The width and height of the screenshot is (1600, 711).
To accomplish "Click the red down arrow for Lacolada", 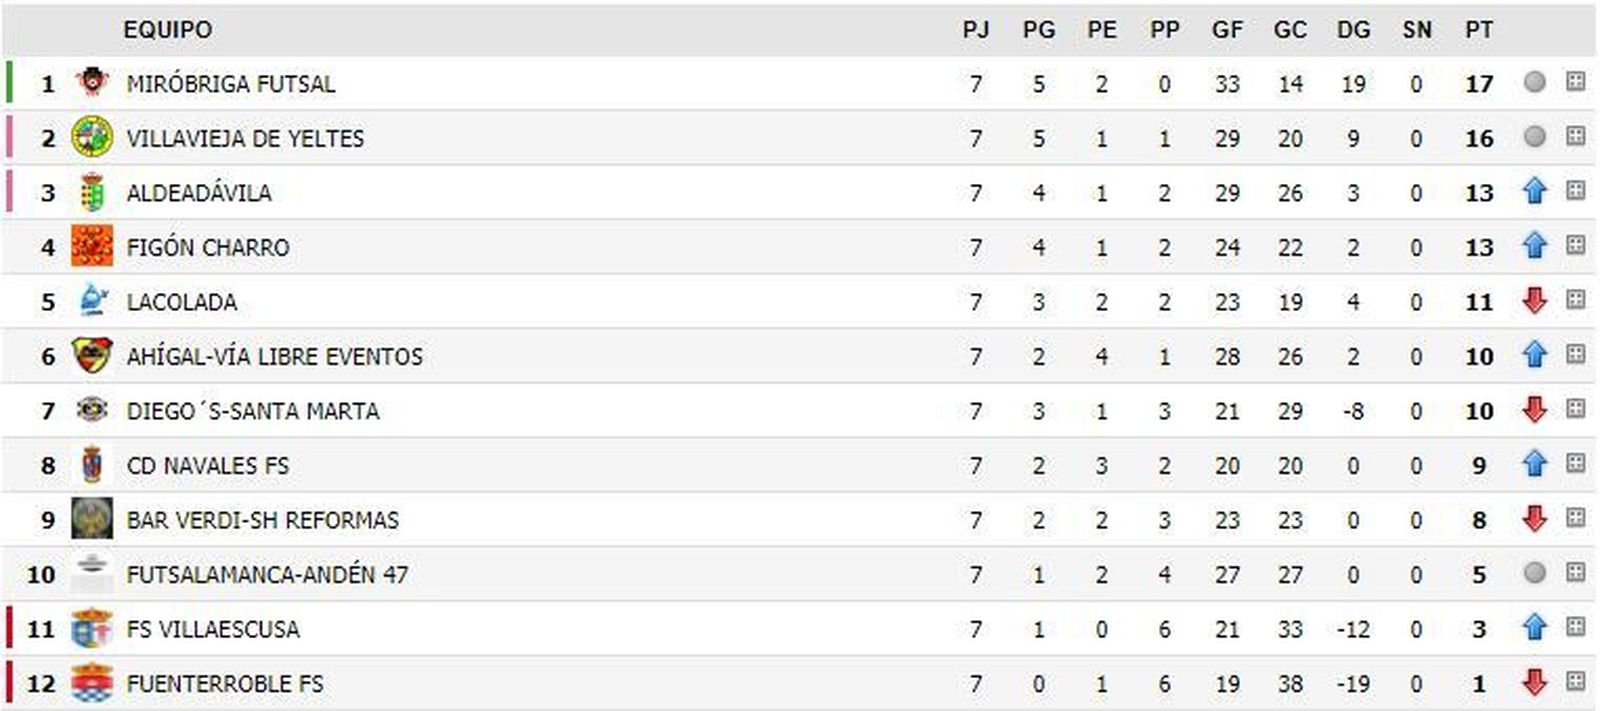I will point(1534,300).
